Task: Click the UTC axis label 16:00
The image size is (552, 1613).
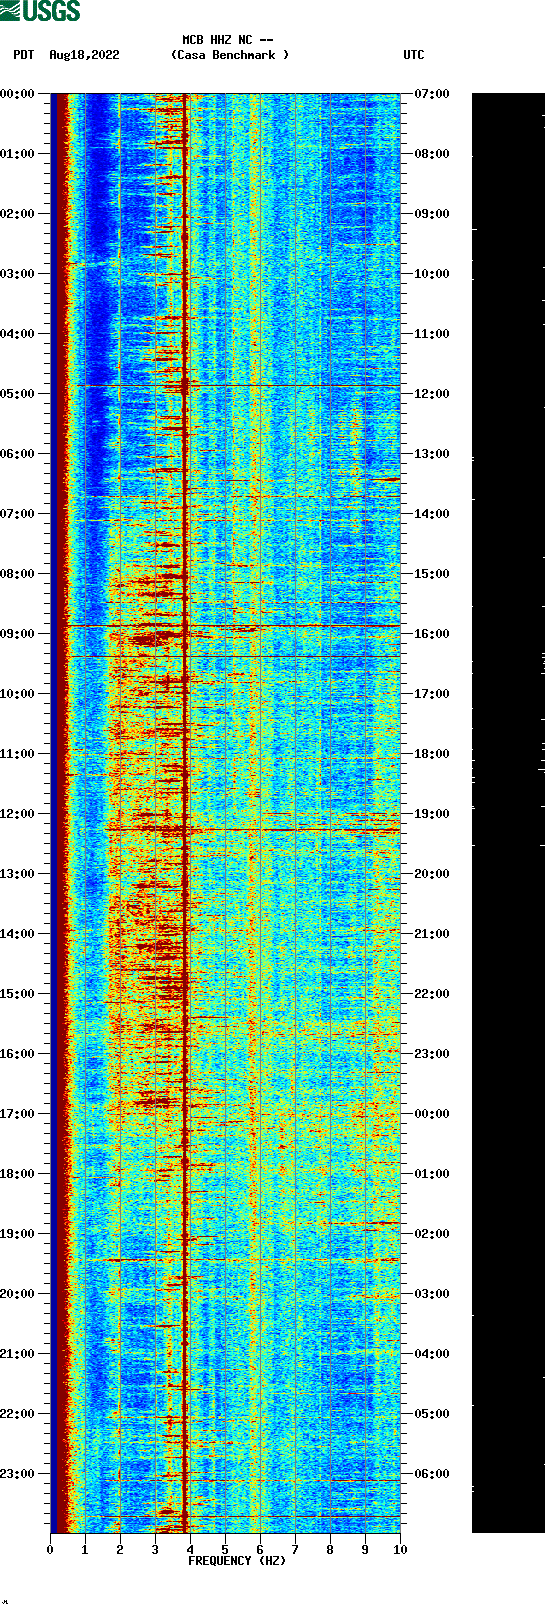Action: coord(432,634)
